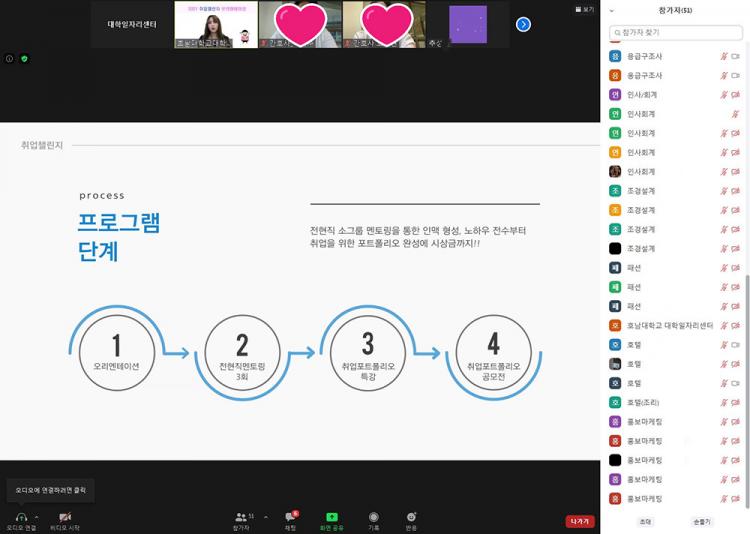Click the green share screen icon
The height and width of the screenshot is (534, 750).
(x=332, y=516)
